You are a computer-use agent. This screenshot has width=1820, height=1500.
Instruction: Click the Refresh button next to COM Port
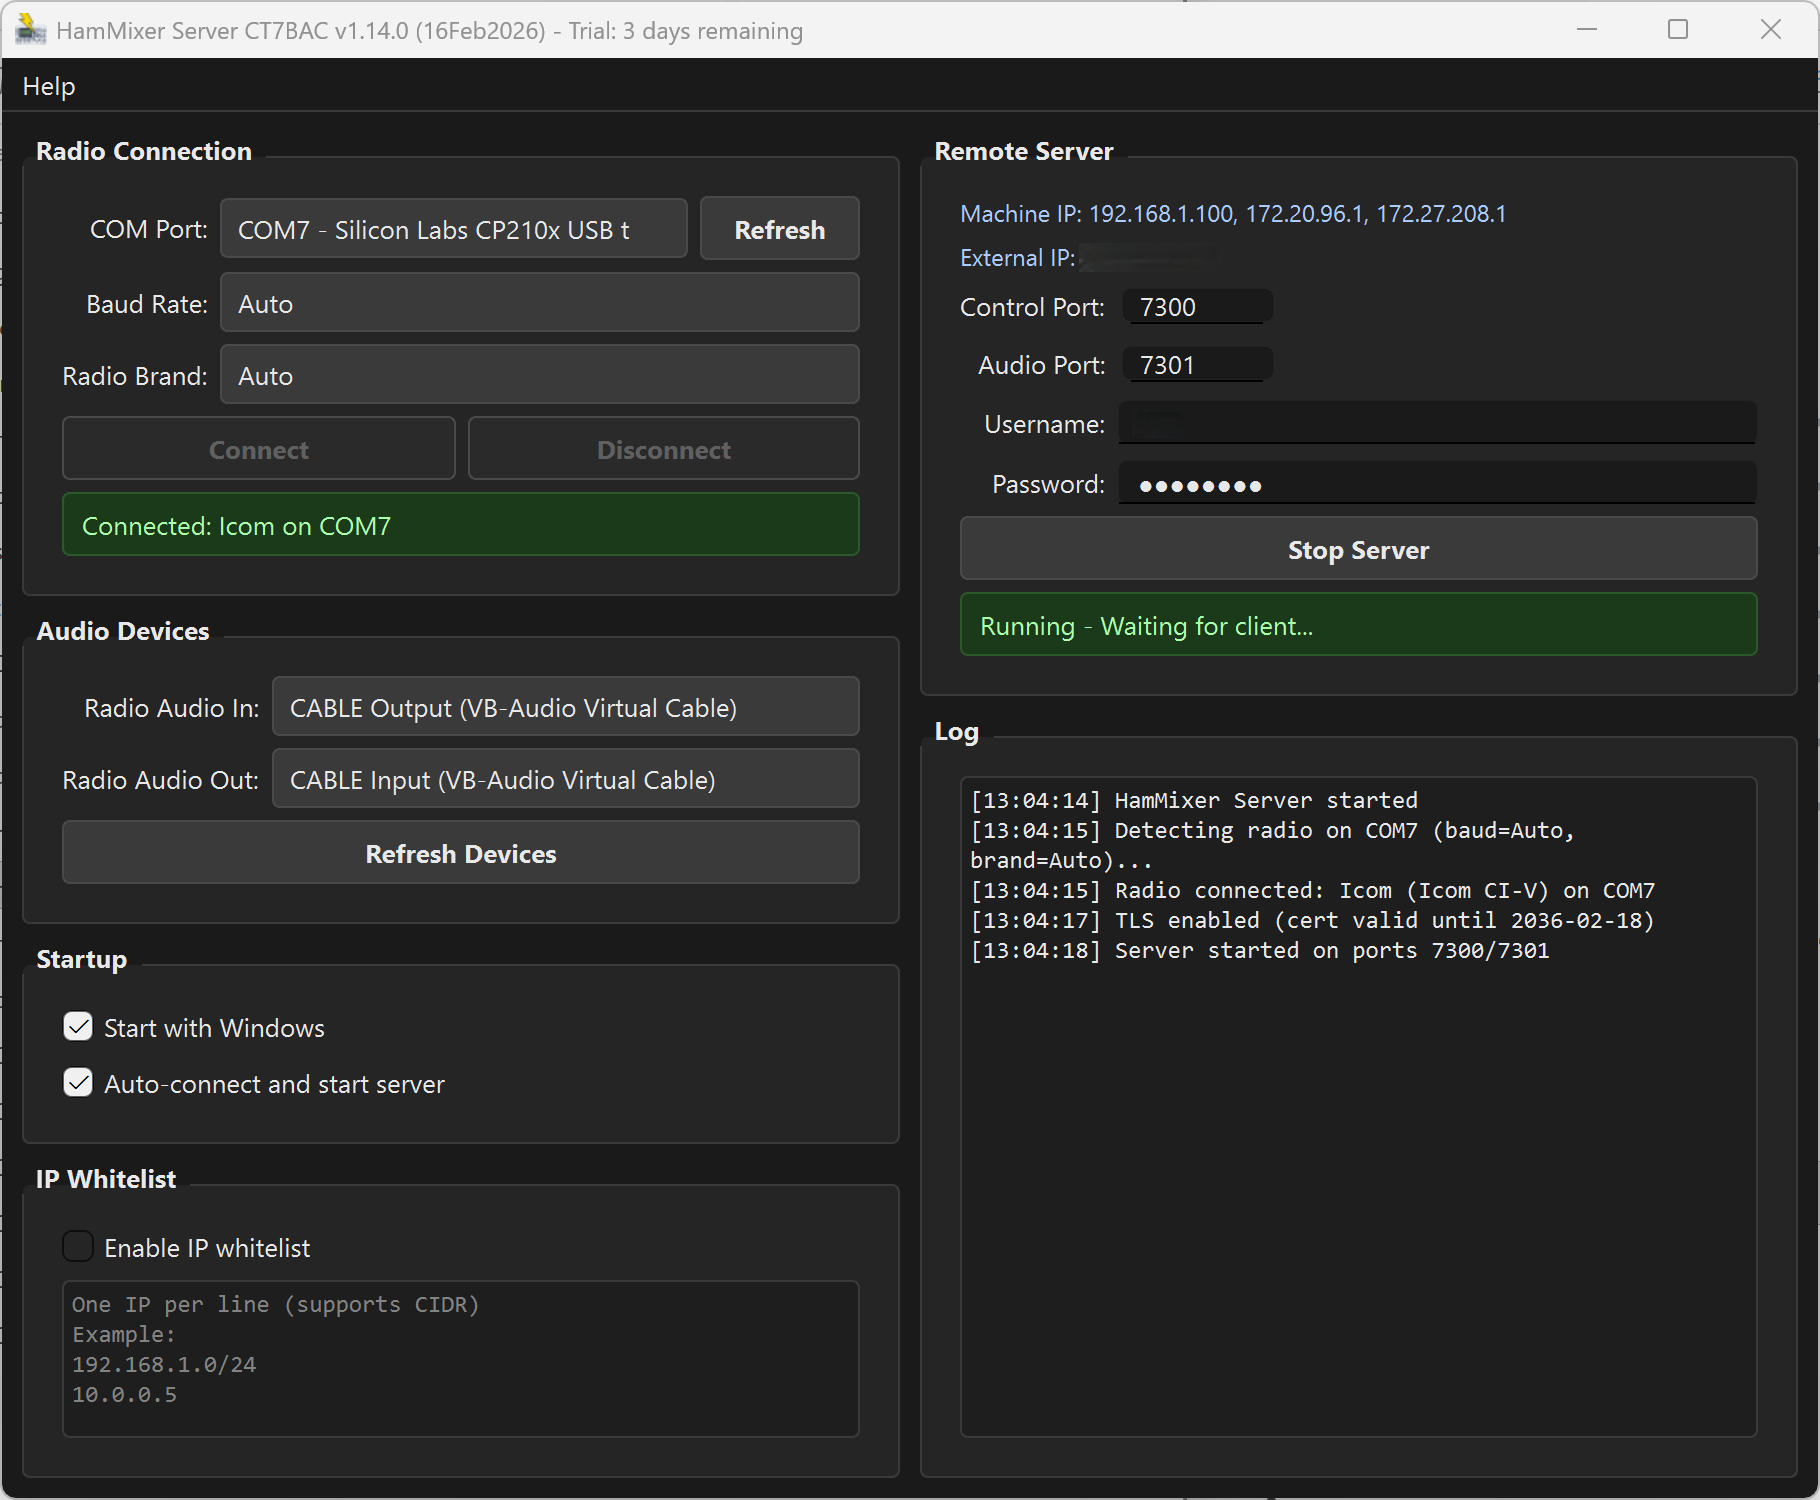tap(779, 229)
